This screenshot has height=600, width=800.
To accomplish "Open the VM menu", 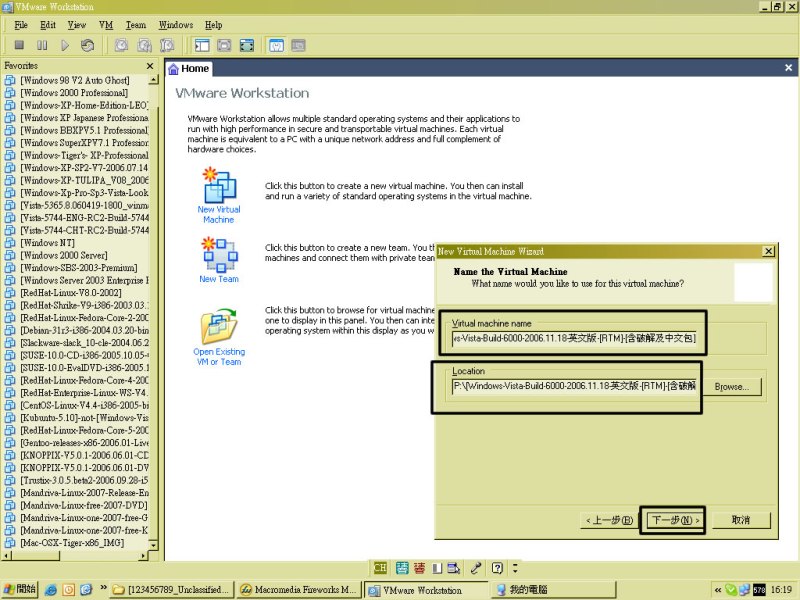I will (106, 24).
